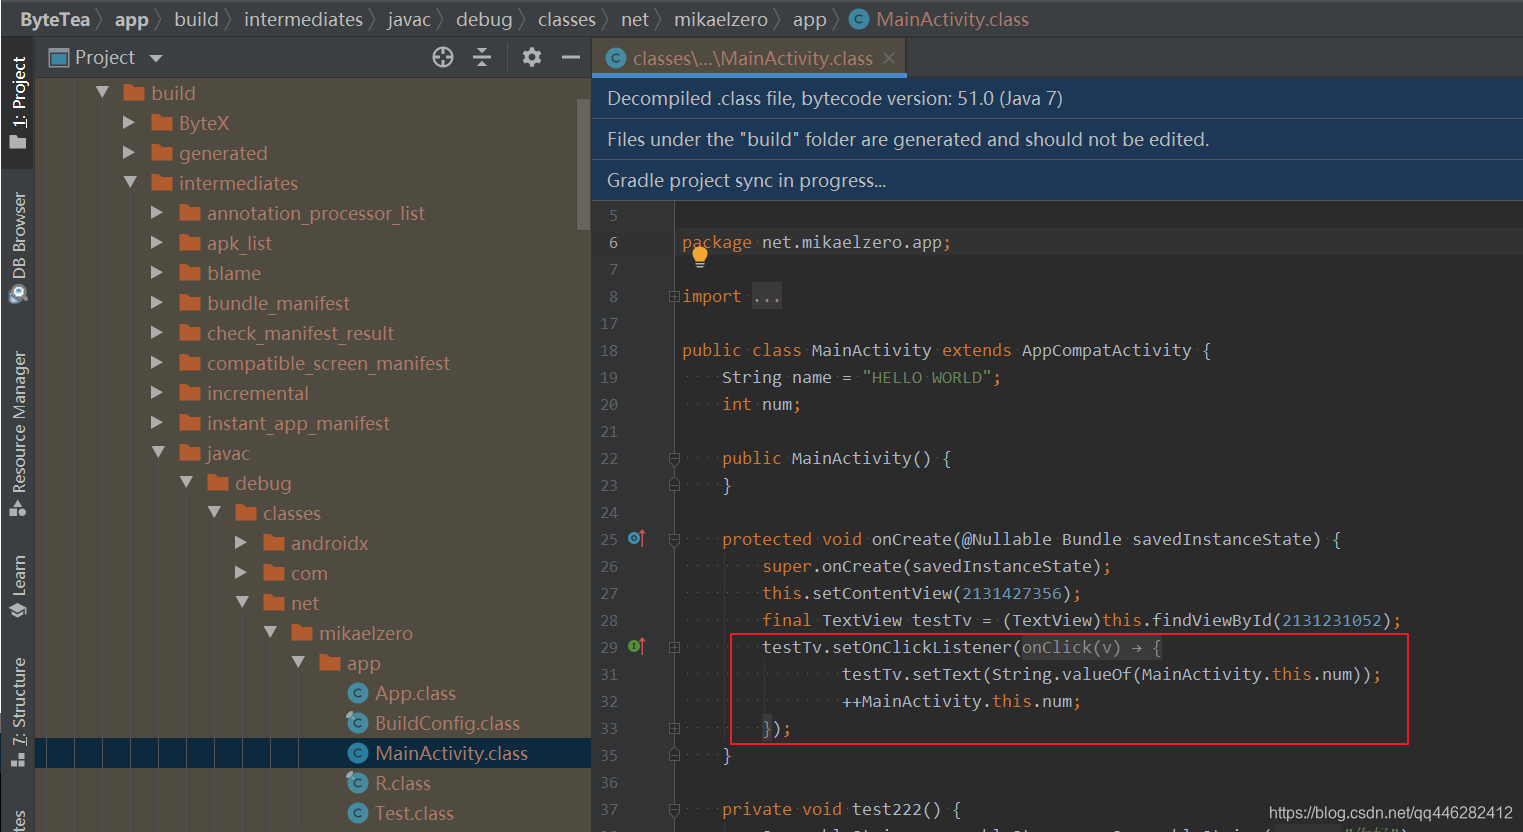Viewport: 1523px width, 832px height.
Task: Click the MainActivity.class icon in breadcrumb
Action: pyautogui.click(x=859, y=19)
